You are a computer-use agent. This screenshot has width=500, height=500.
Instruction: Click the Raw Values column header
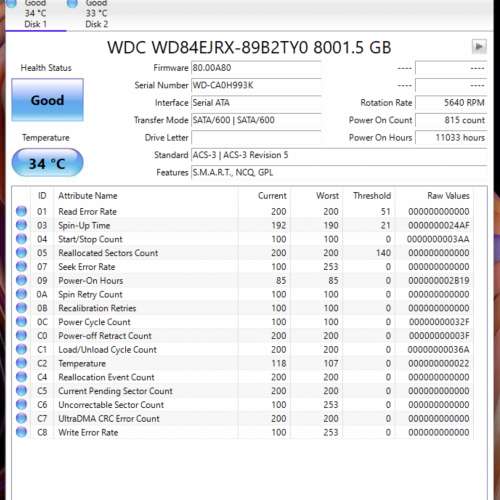448,196
